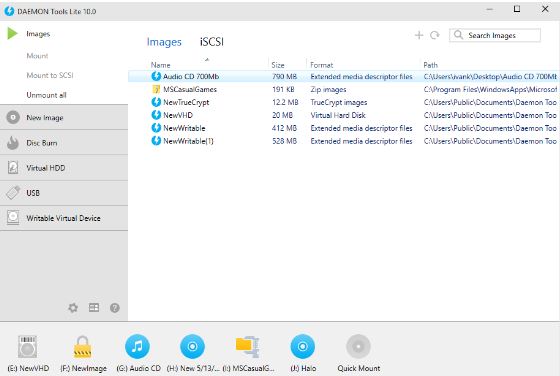560x376 pixels.
Task: Refresh the images list icon
Action: [435, 35]
